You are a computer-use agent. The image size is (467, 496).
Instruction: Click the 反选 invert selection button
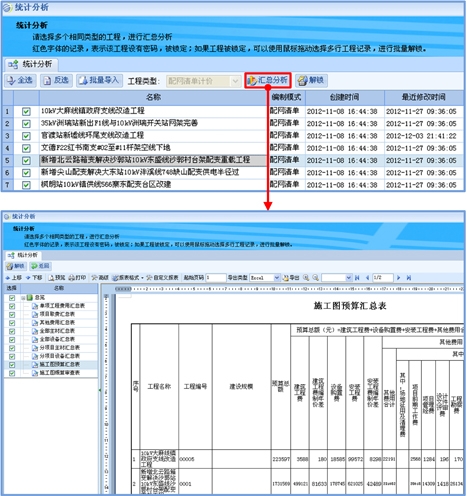pyautogui.click(x=56, y=80)
